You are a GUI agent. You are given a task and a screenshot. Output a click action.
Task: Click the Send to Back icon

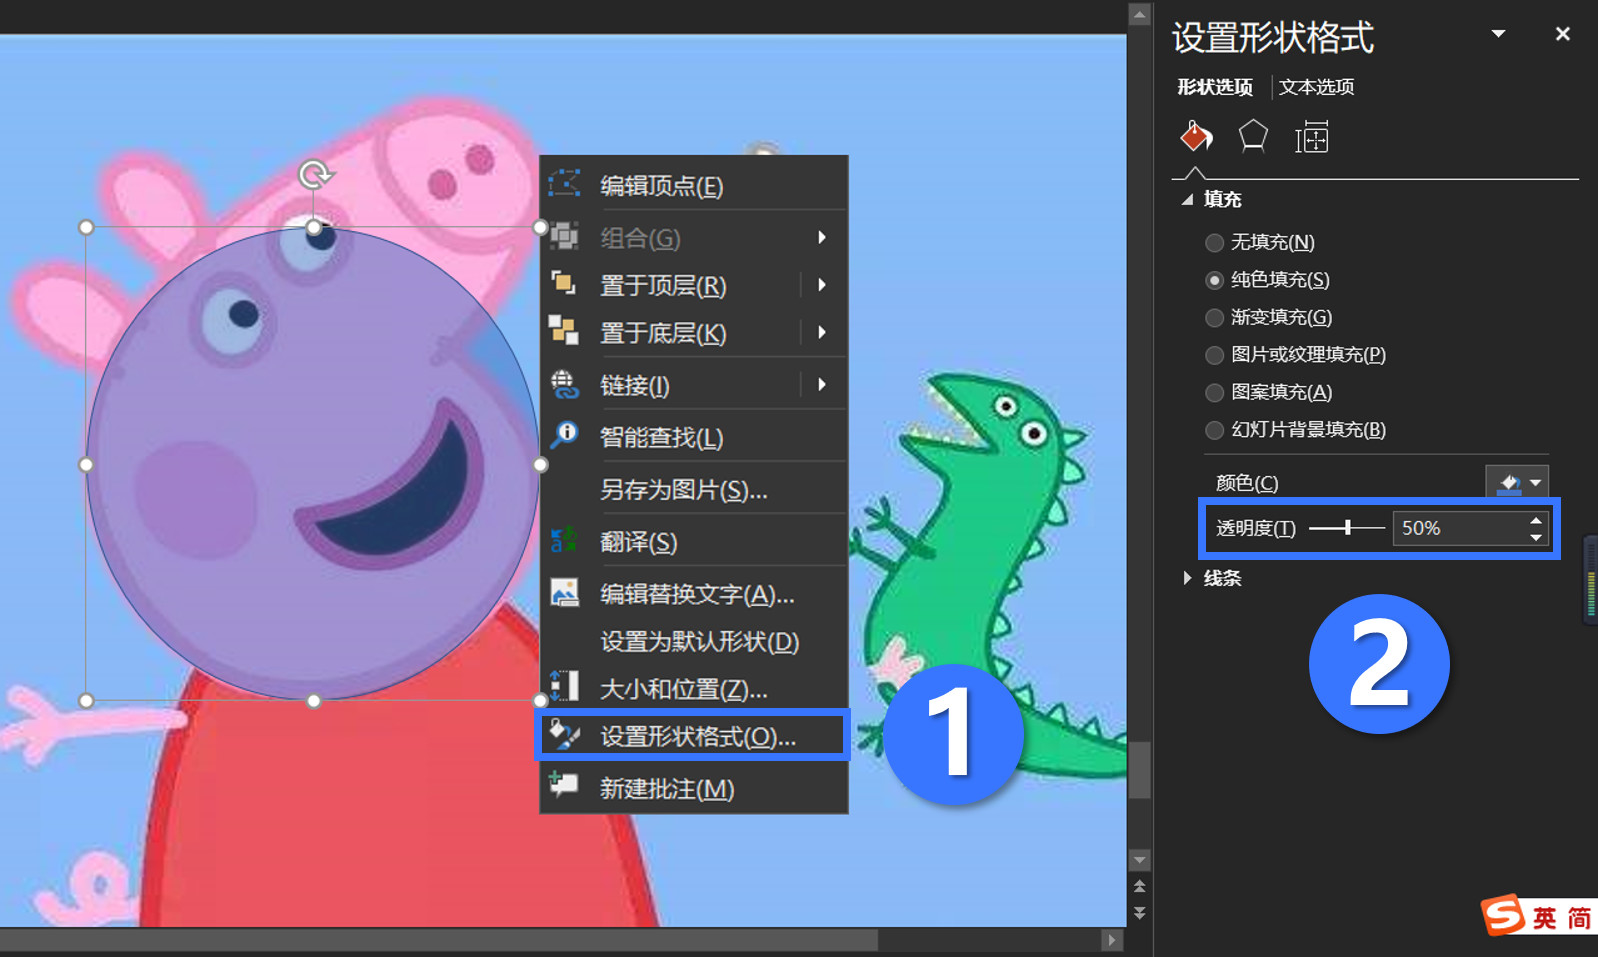tap(564, 331)
